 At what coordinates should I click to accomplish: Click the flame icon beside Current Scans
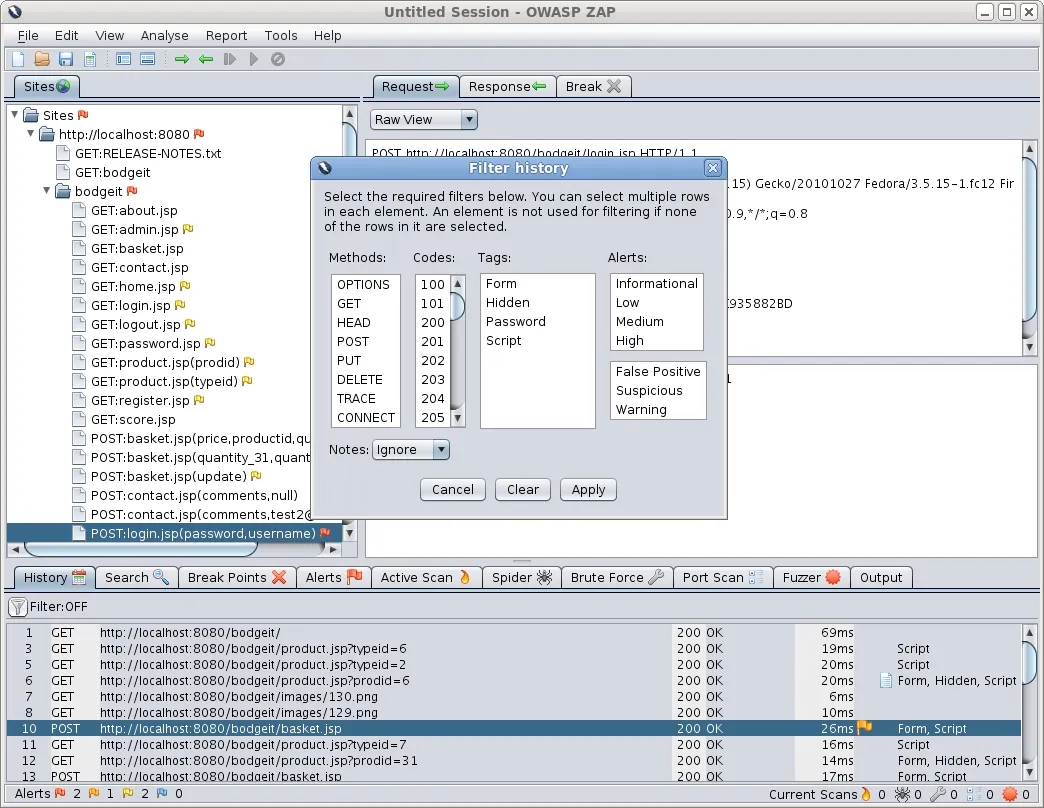coord(866,793)
